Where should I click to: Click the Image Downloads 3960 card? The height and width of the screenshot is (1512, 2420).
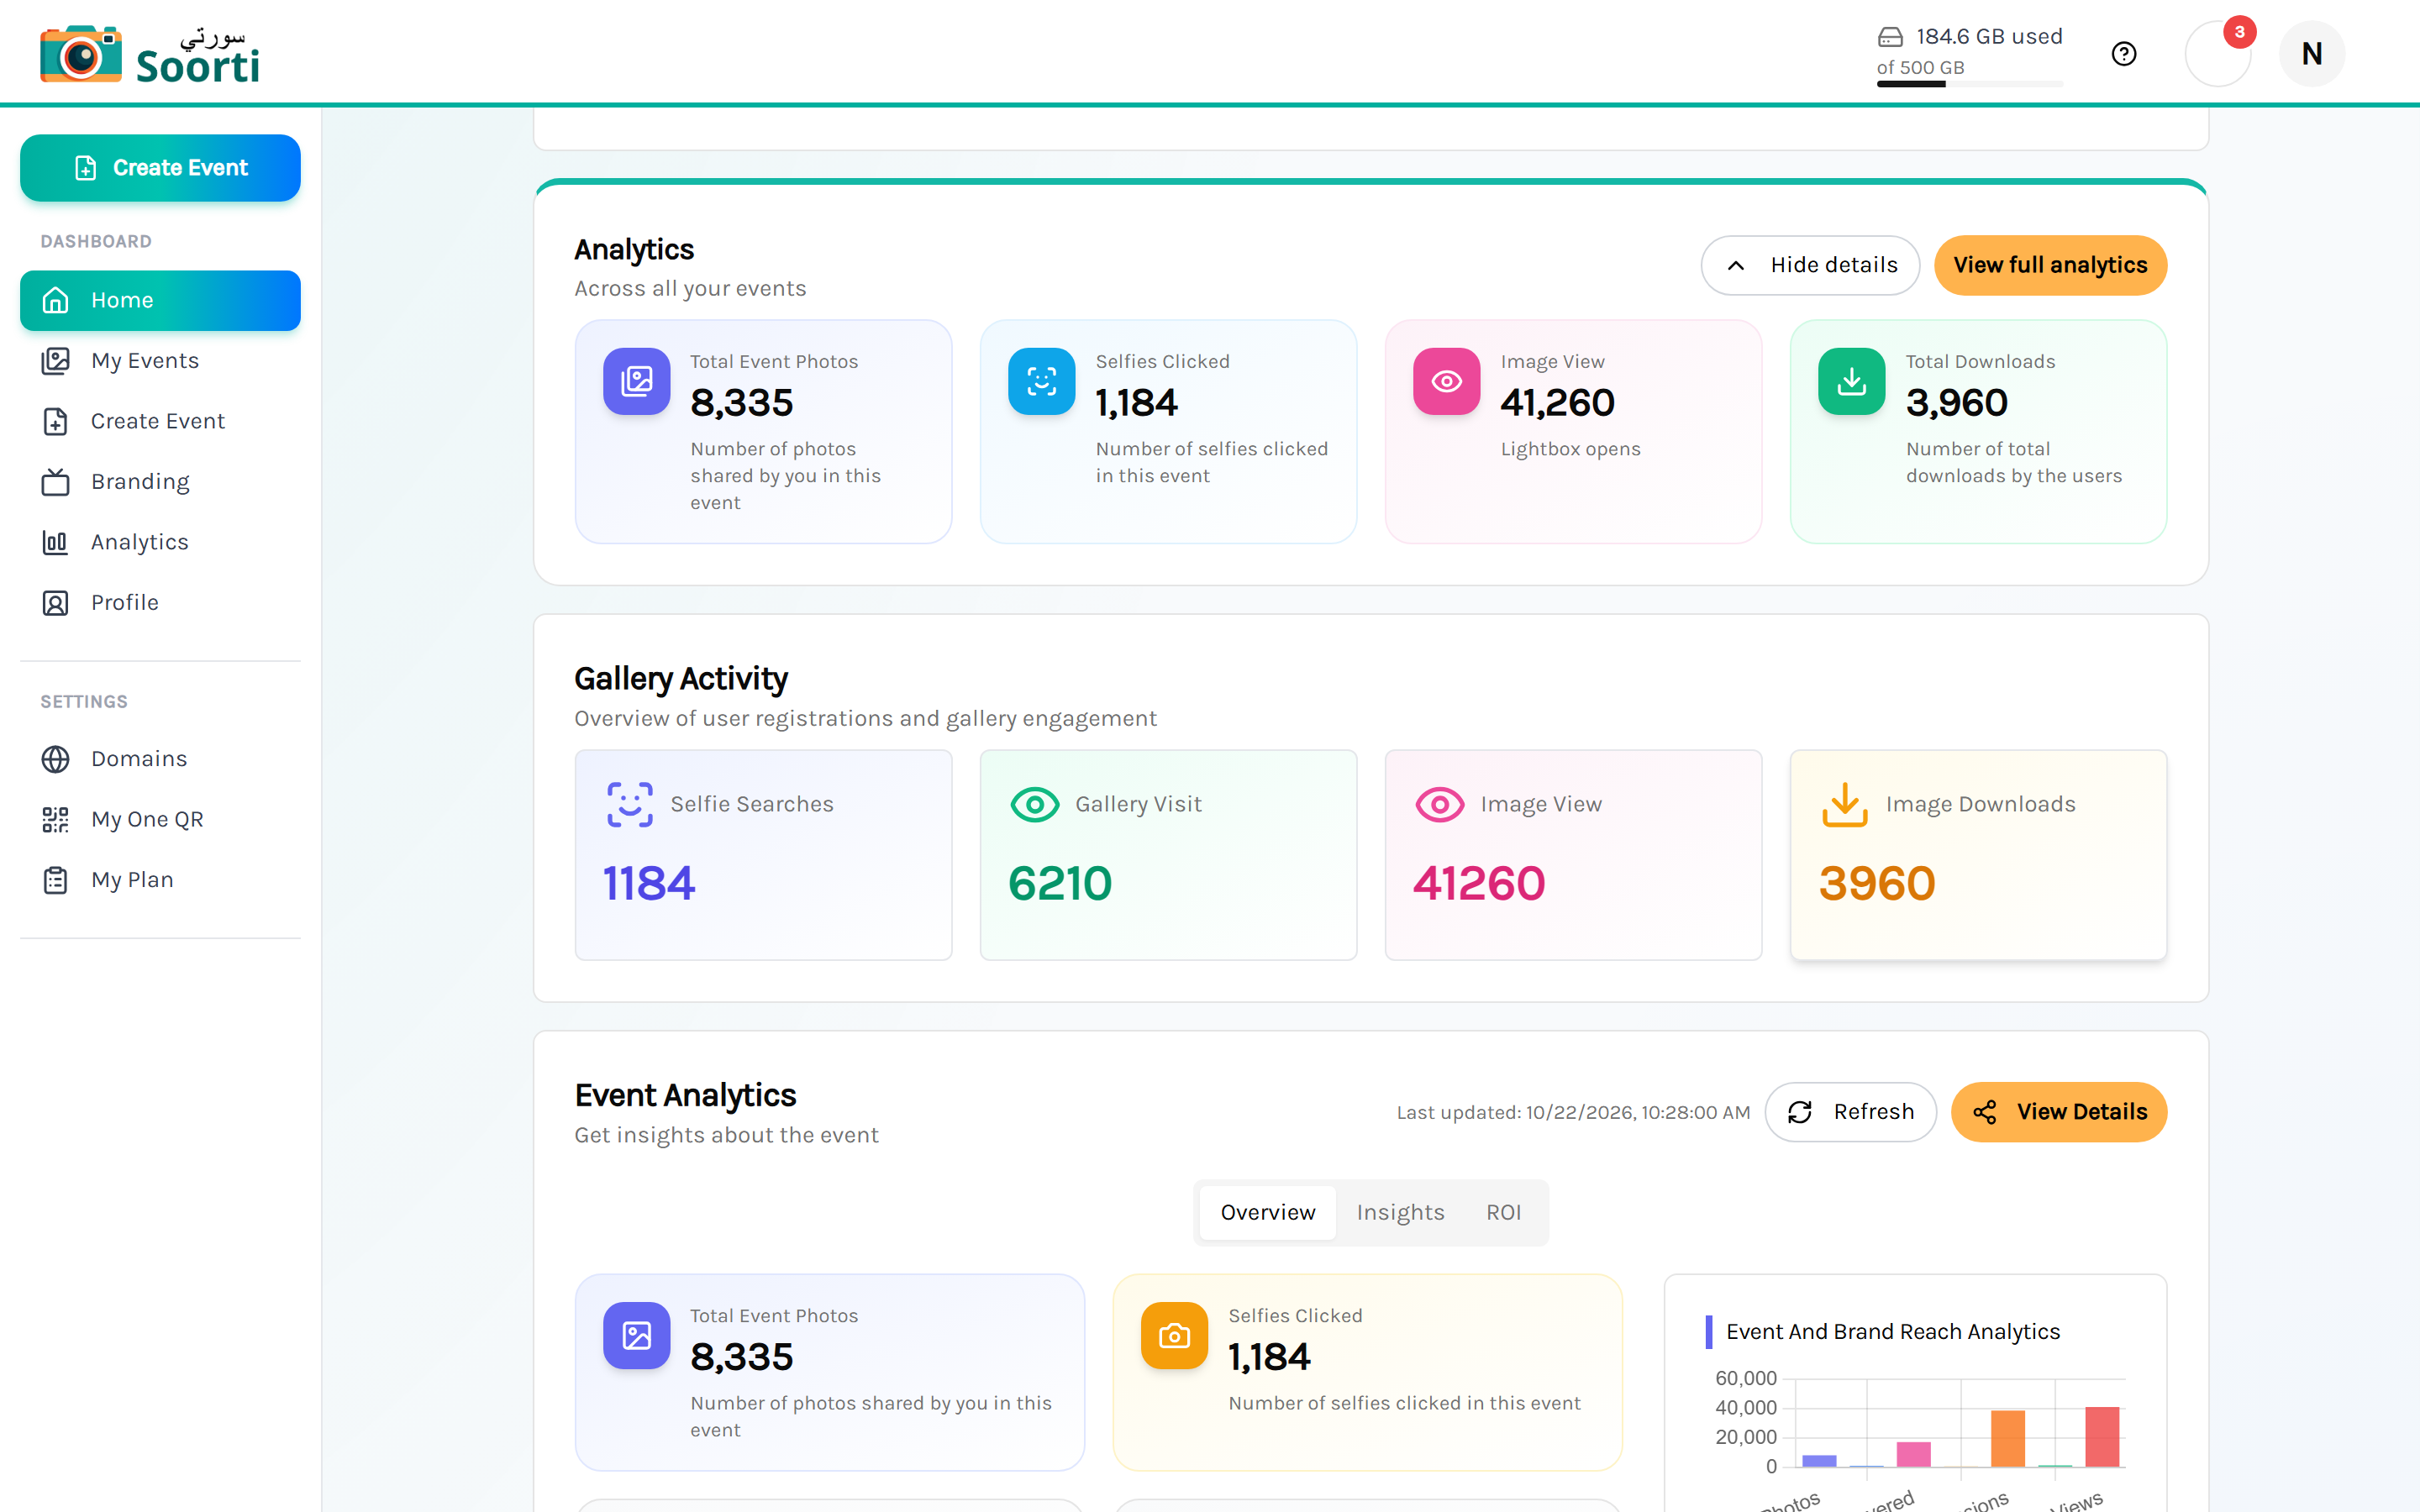click(1978, 855)
